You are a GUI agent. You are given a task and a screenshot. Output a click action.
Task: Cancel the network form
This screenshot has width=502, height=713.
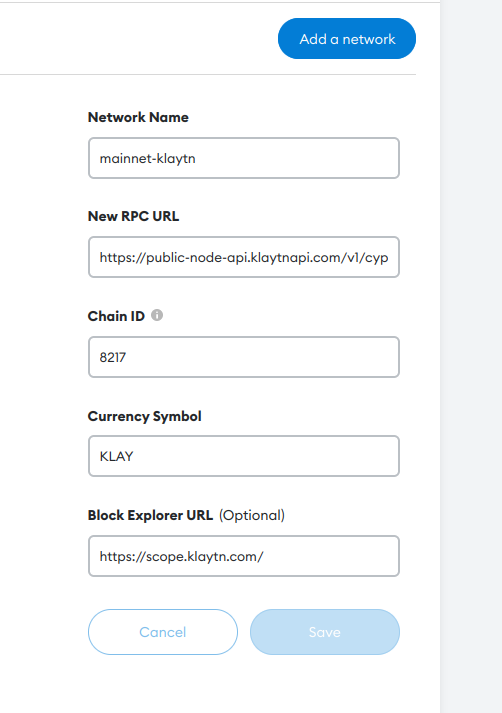click(x=163, y=632)
